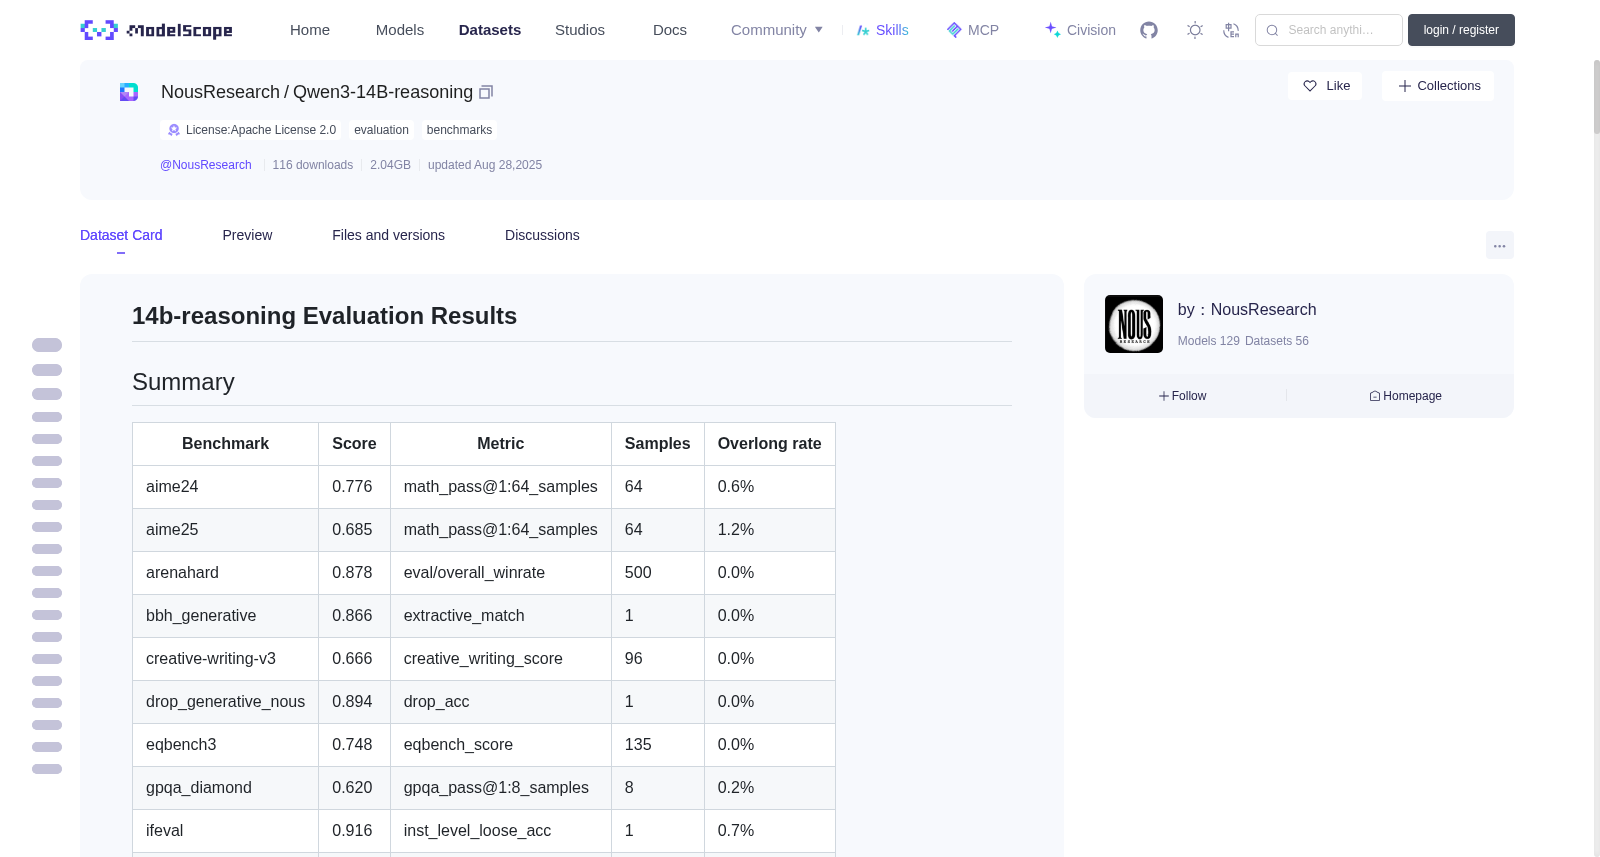Copy the dataset name with the copy icon
The image size is (1600, 857).
[486, 92]
